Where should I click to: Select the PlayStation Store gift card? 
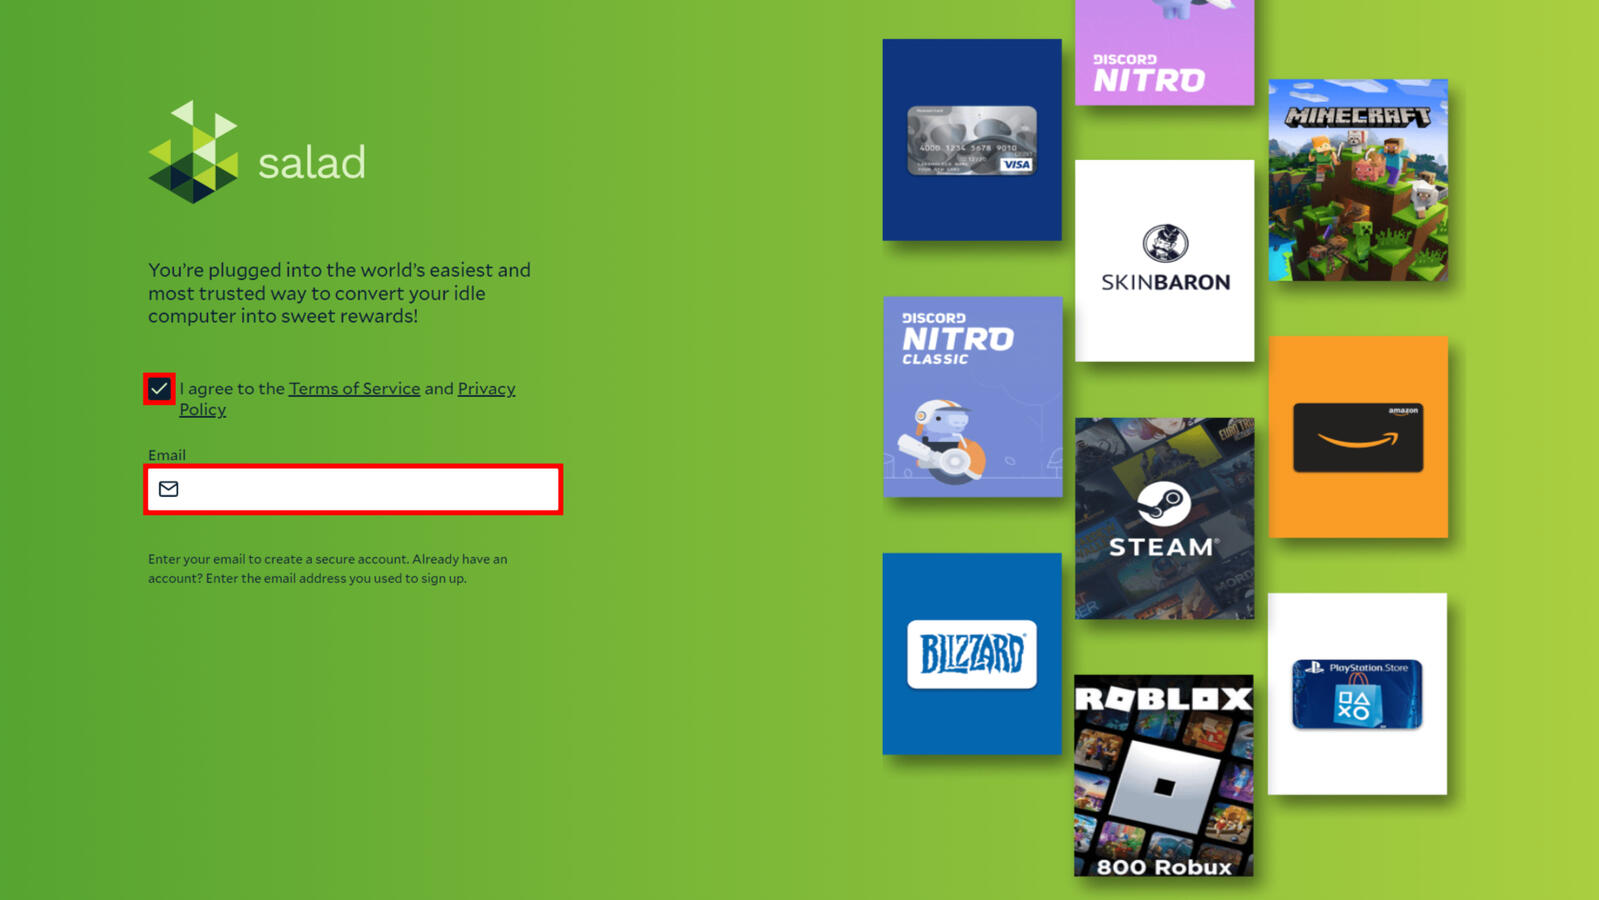(1356, 693)
